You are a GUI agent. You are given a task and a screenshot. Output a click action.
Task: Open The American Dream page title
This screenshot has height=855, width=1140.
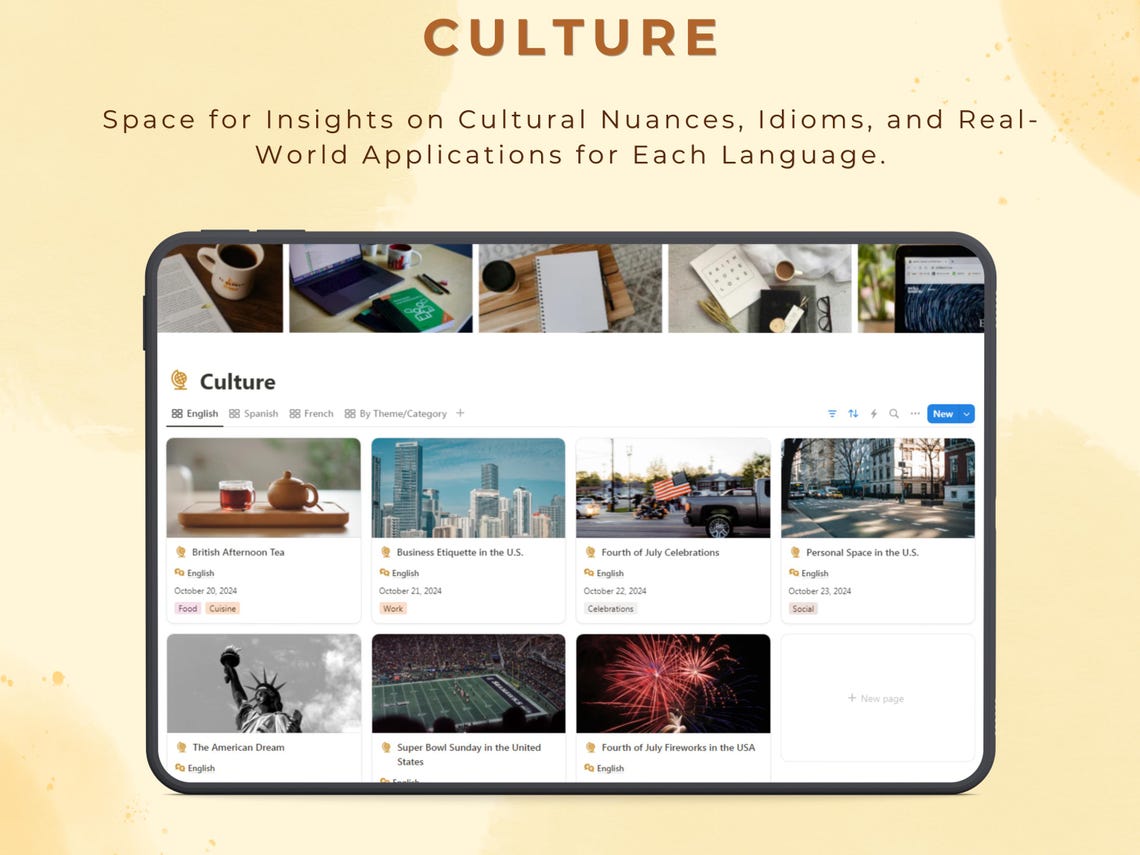(238, 747)
